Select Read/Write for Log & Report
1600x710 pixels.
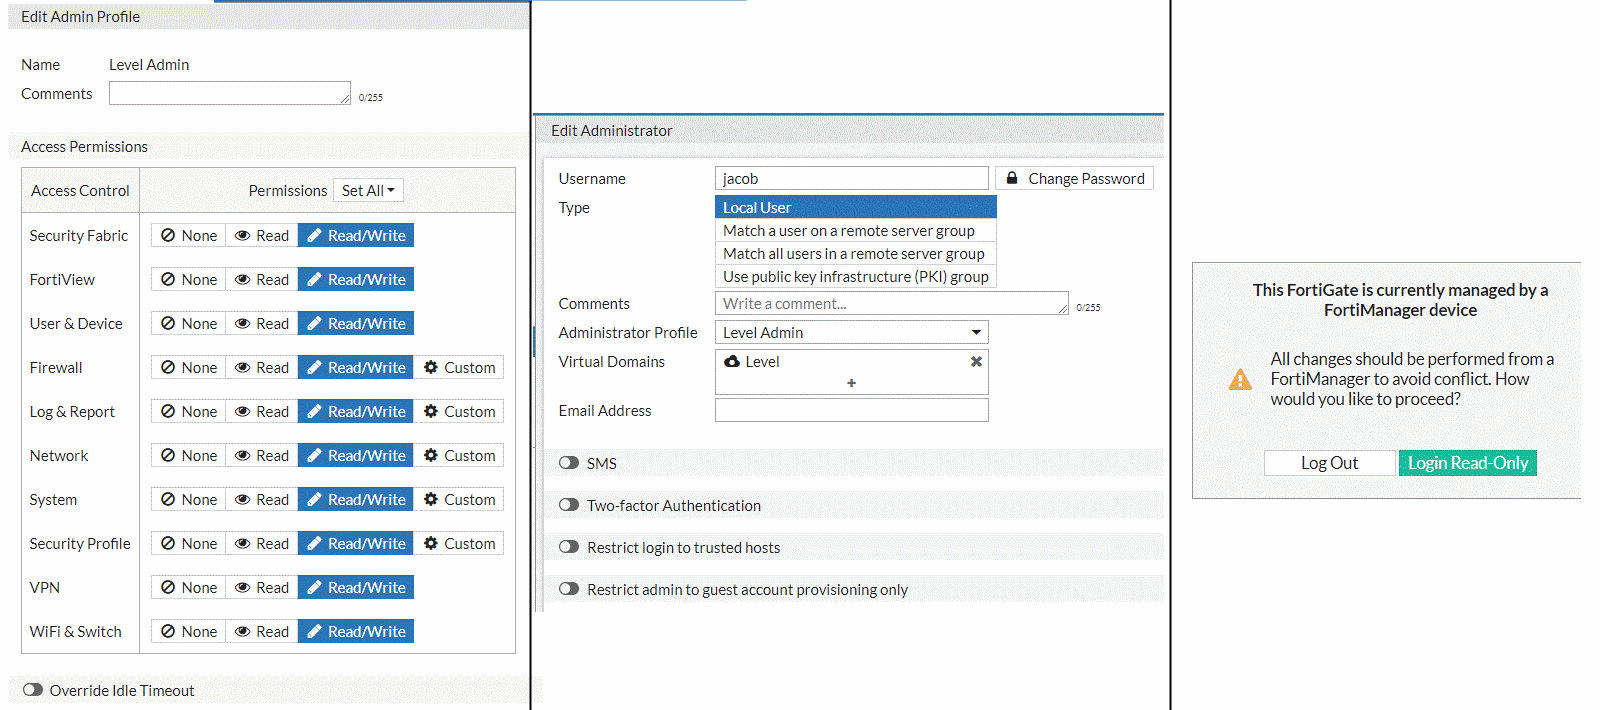pyautogui.click(x=356, y=411)
